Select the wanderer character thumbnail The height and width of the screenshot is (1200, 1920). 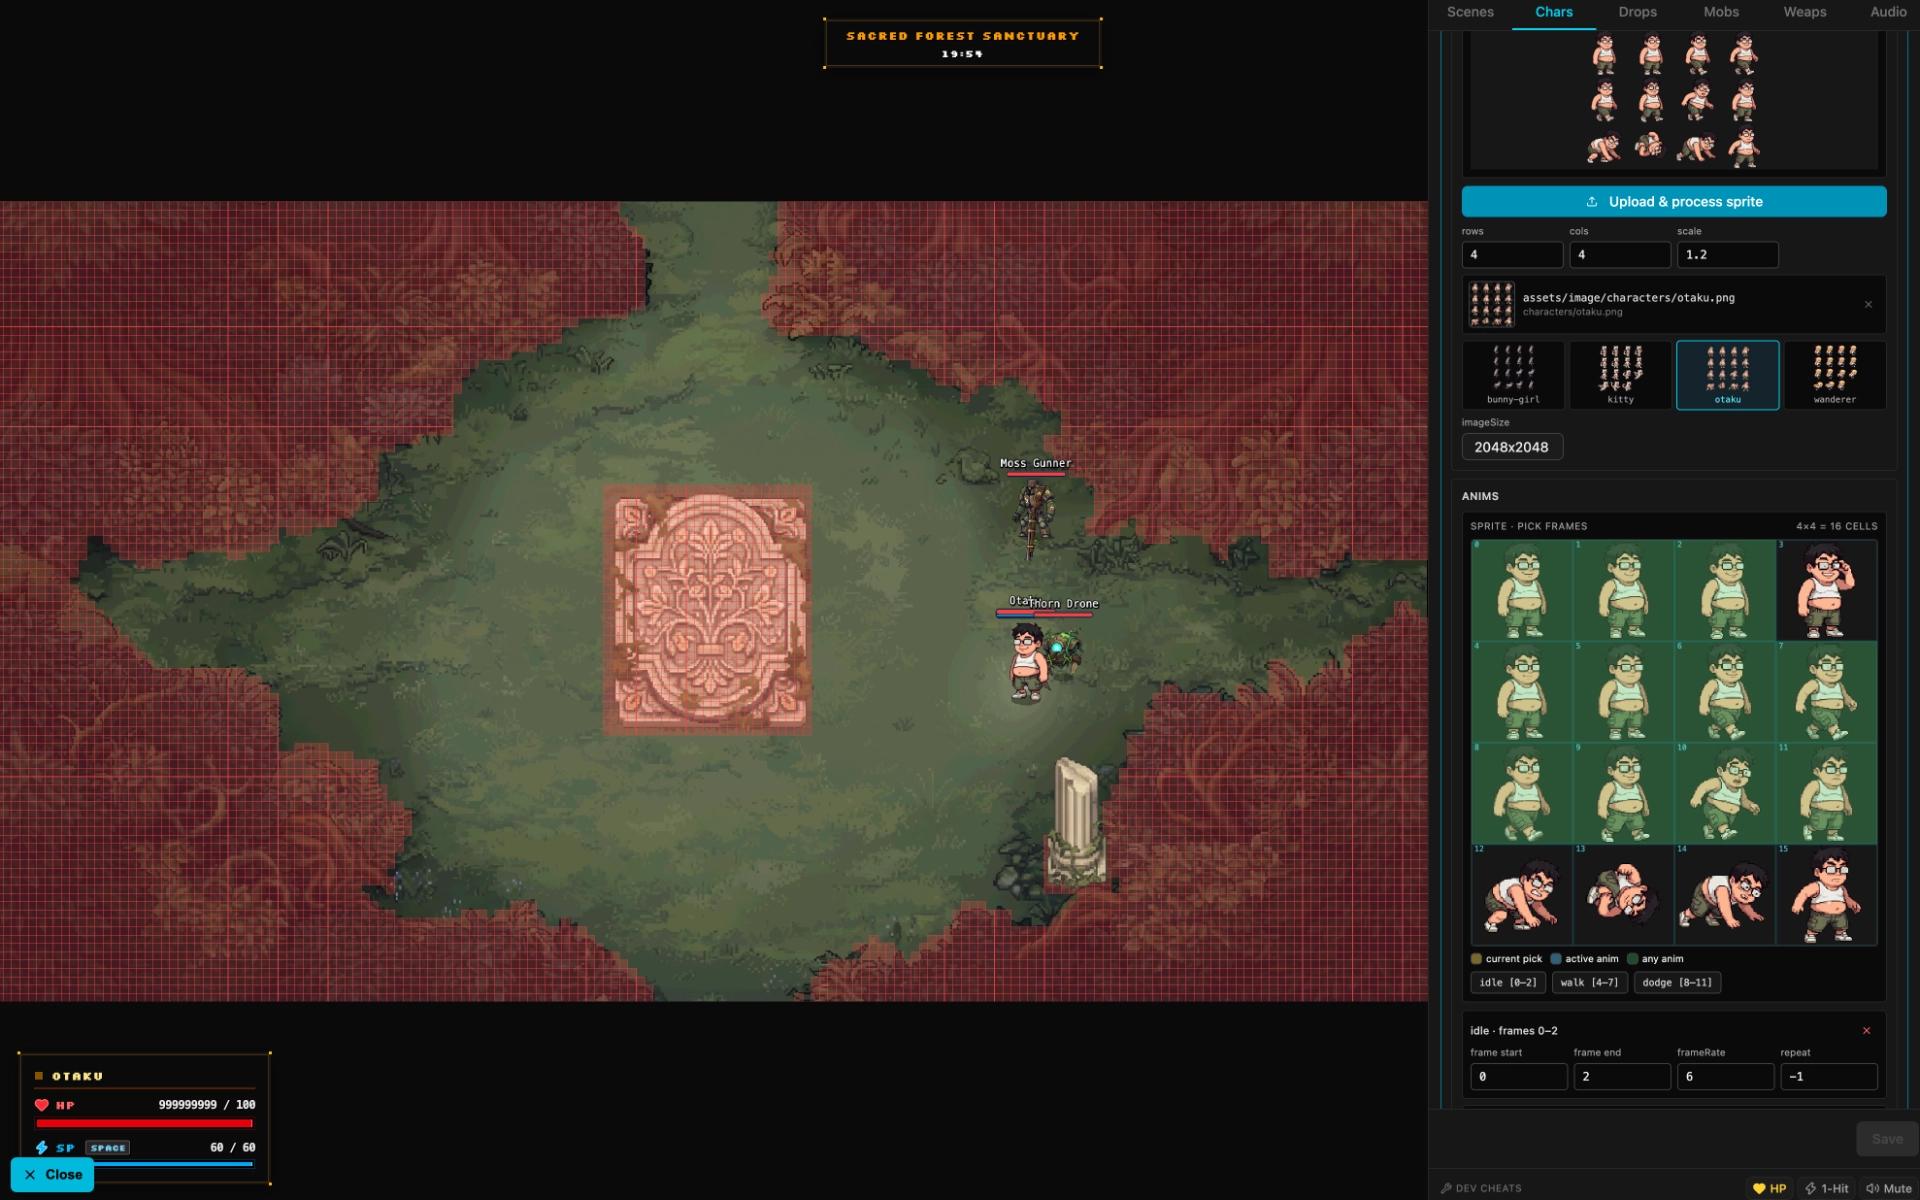click(1835, 375)
